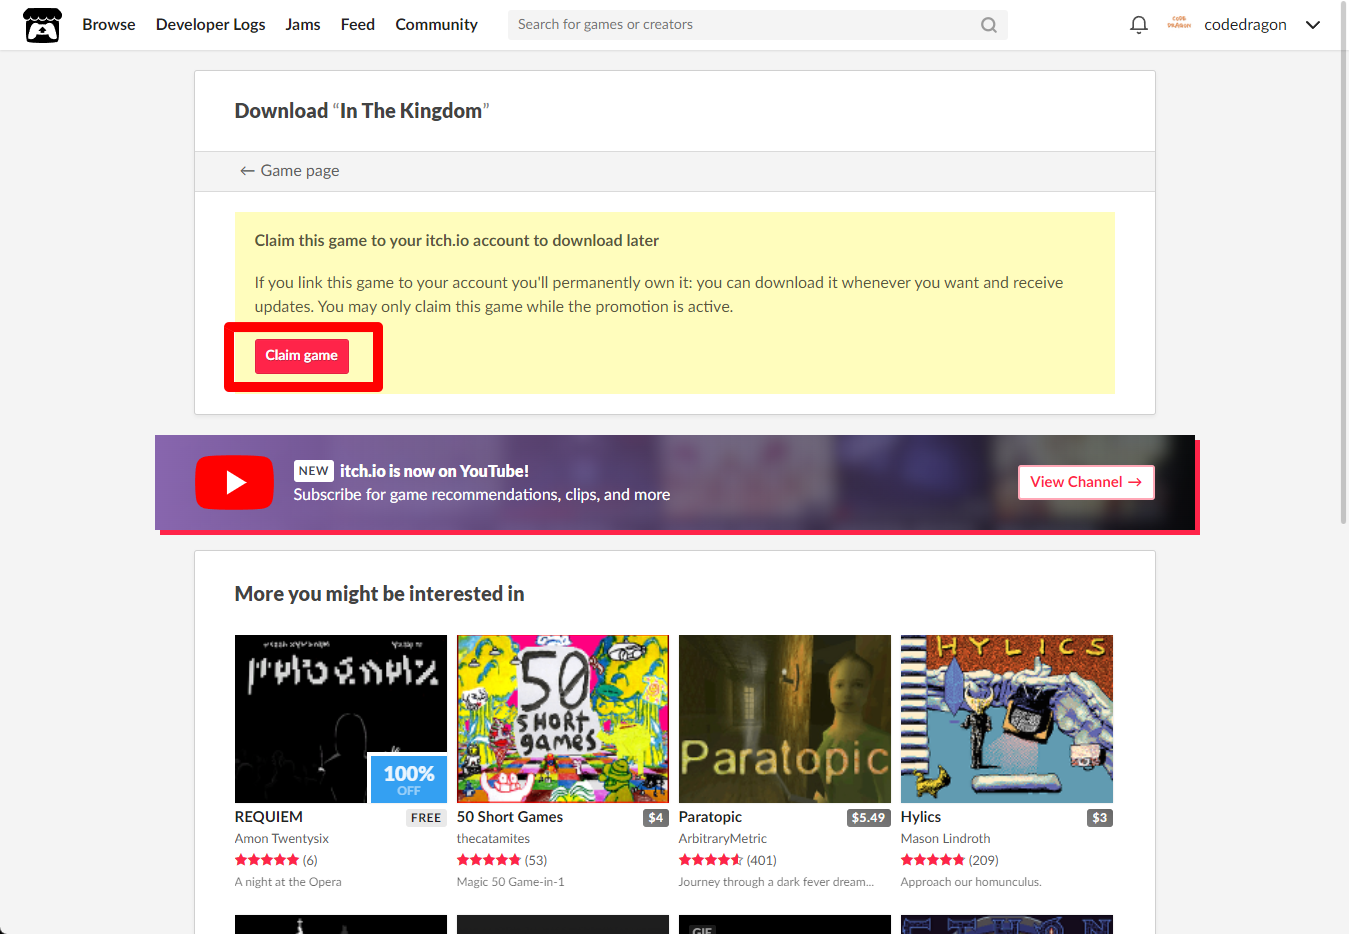1349x934 pixels.
Task: Open ArbitraryMetric creator page
Action: [723, 839]
